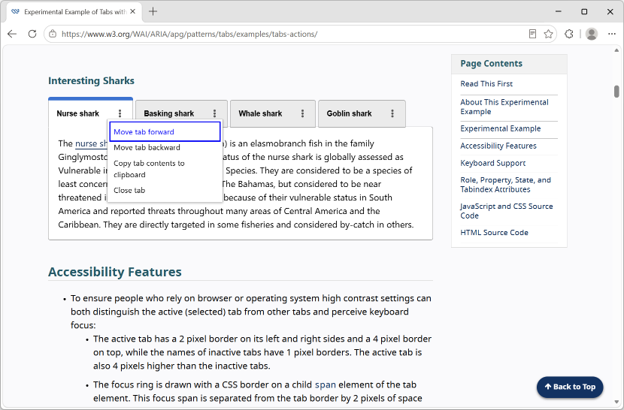Add this page to favorites star icon
Screen dimensions: 624x410
548,34
